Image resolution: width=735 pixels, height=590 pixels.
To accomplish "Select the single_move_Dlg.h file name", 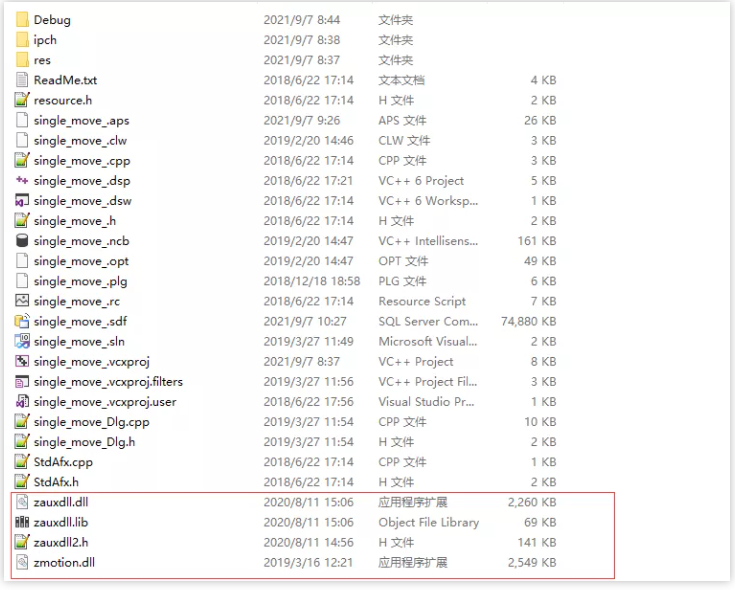I will click(84, 442).
